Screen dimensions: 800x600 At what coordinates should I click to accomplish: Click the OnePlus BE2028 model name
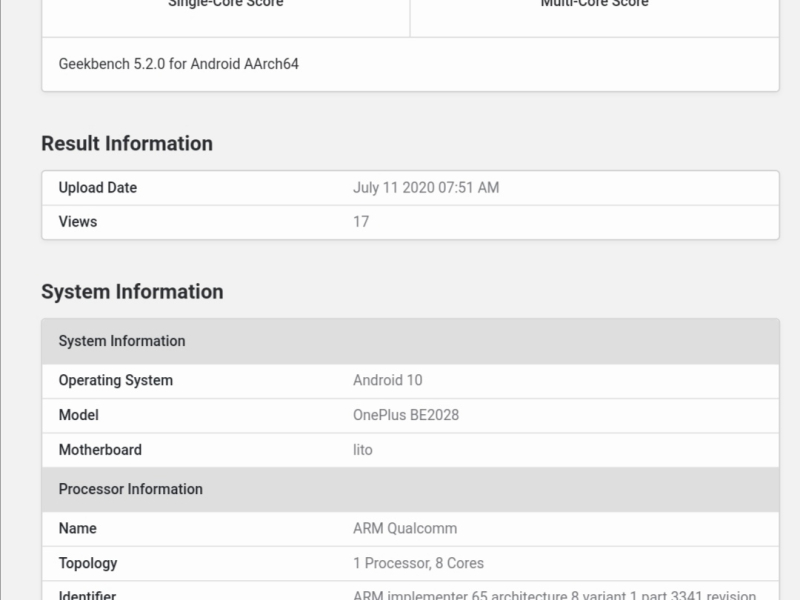[x=406, y=415]
